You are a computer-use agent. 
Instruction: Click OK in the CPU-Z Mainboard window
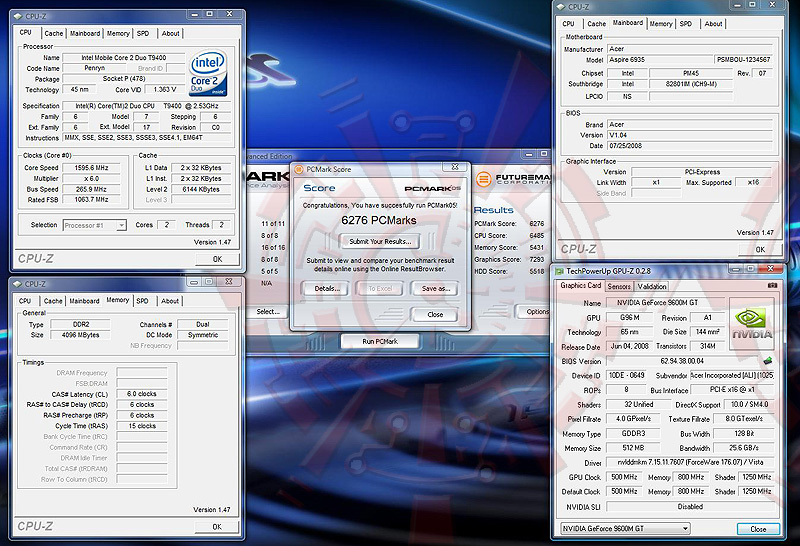(x=760, y=250)
